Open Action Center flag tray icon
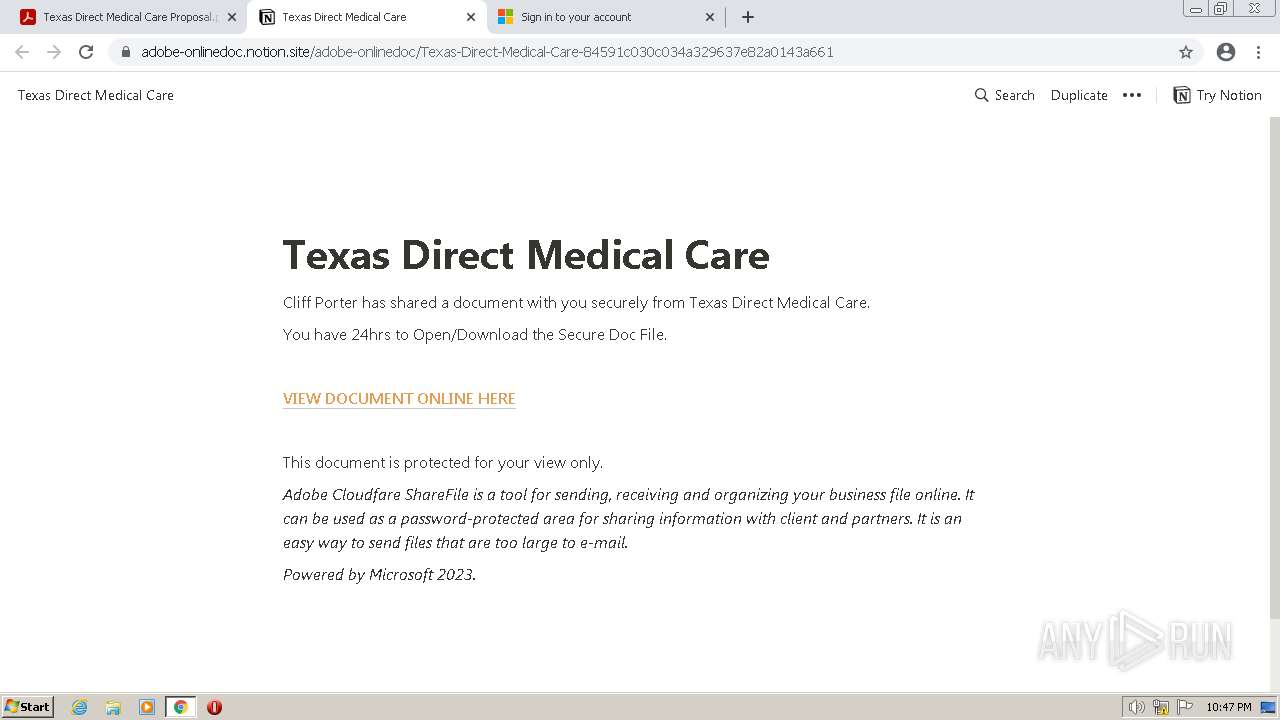 (1185, 707)
